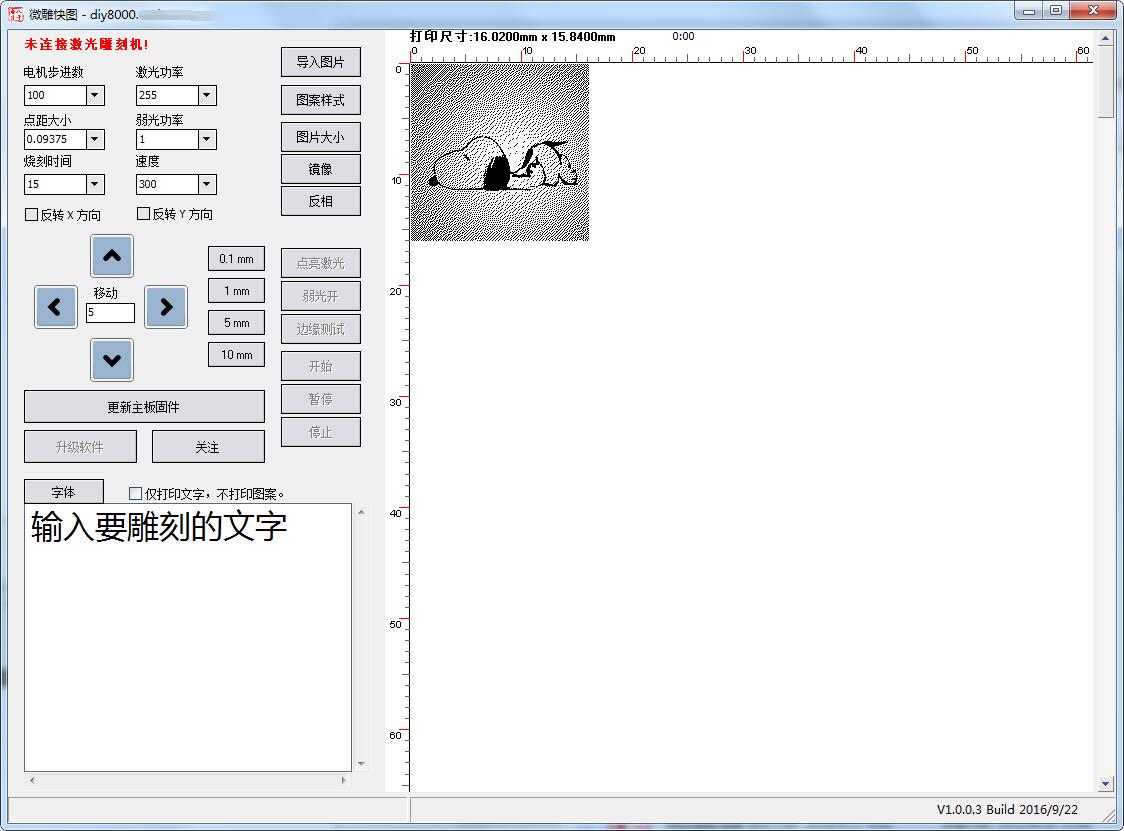This screenshot has height=831, width=1124.
Task: Open the 速度 dropdown
Action: [206, 184]
